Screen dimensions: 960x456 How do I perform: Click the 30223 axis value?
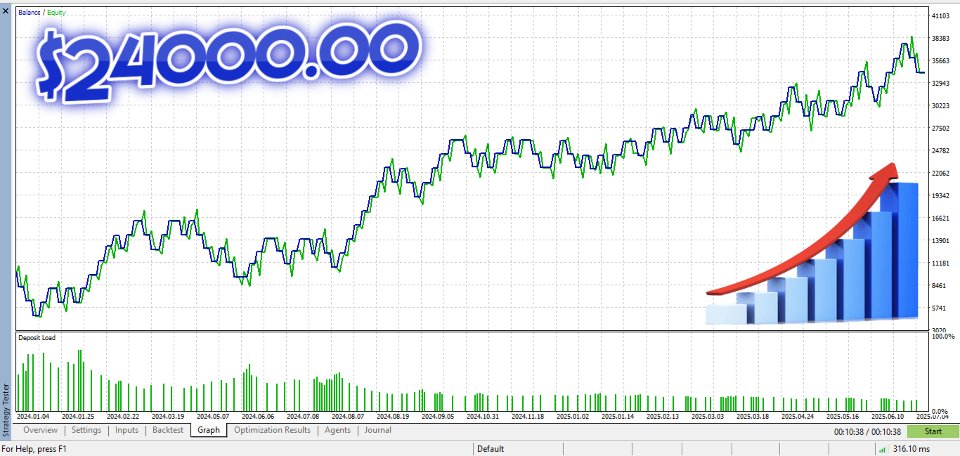(x=940, y=105)
